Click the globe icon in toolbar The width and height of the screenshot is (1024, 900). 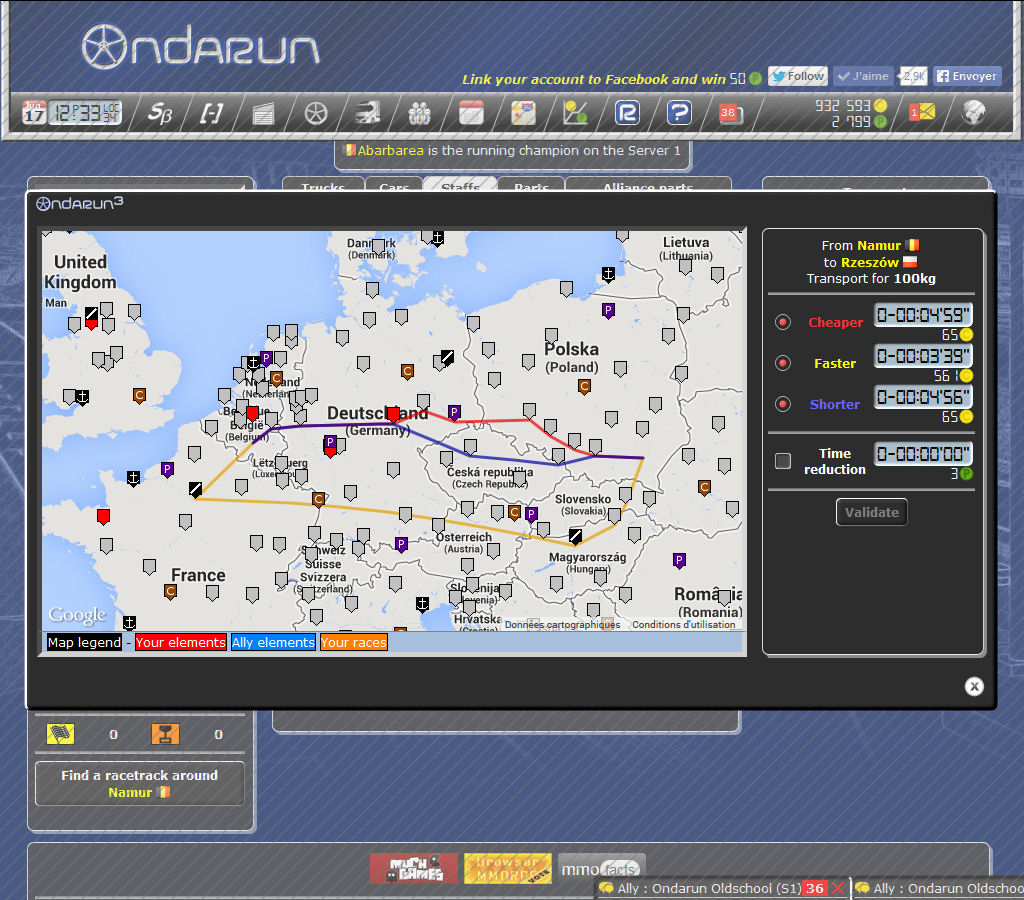[x=973, y=112]
